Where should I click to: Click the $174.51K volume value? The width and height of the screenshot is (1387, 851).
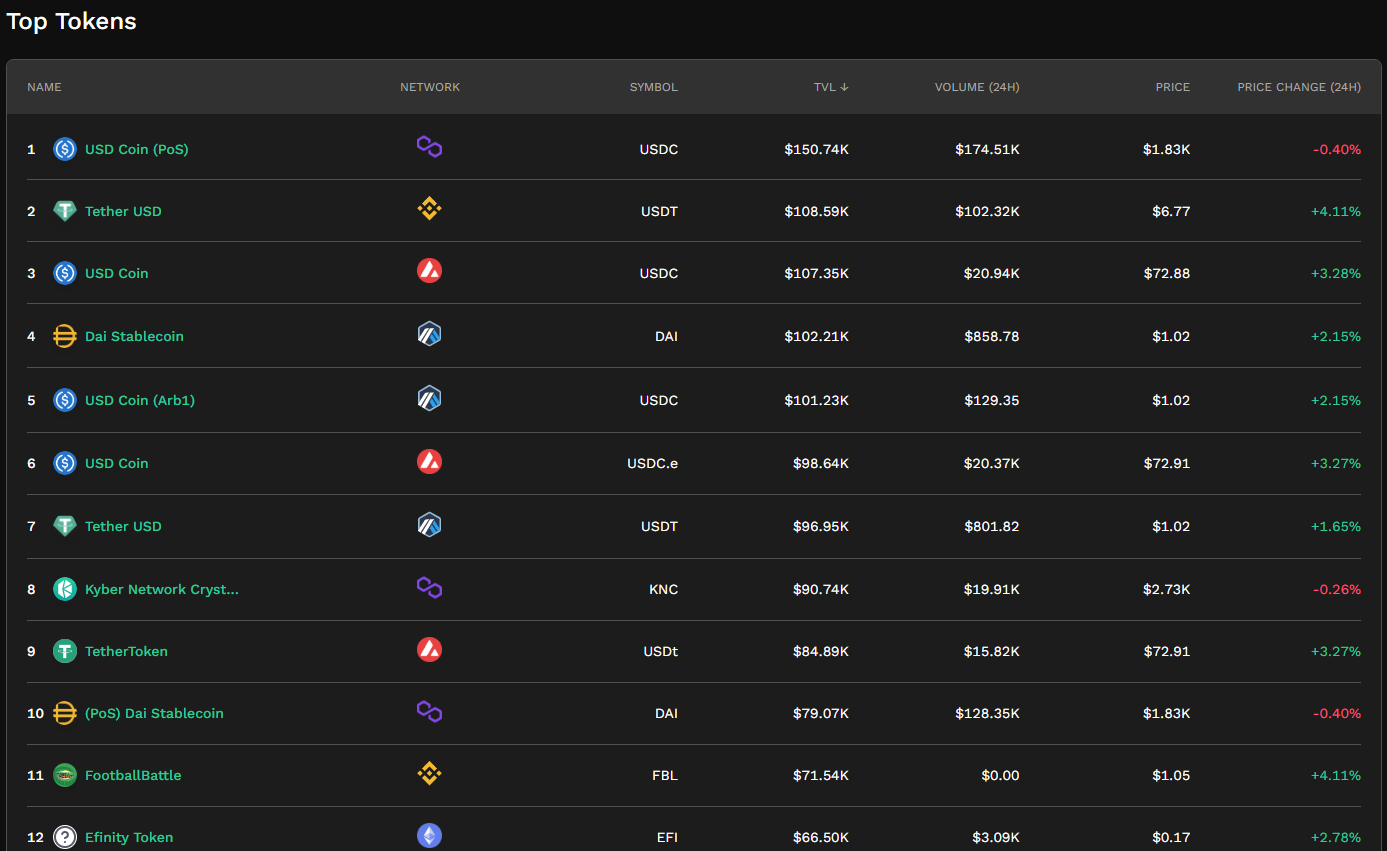pos(987,149)
